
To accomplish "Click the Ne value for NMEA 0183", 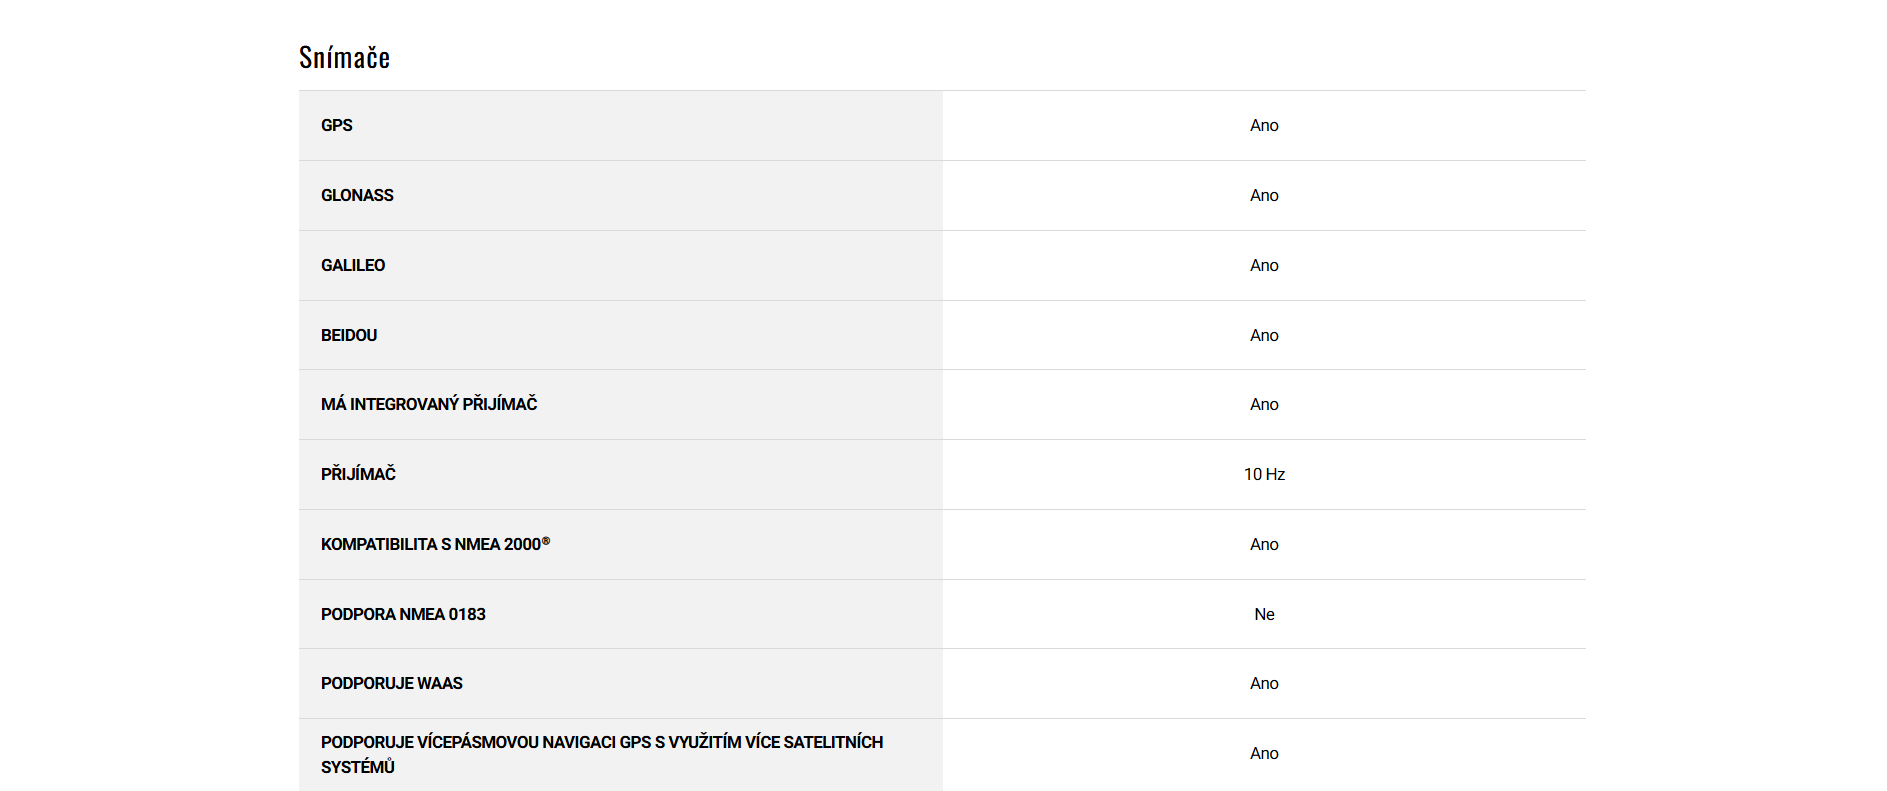I will 1264,615.
